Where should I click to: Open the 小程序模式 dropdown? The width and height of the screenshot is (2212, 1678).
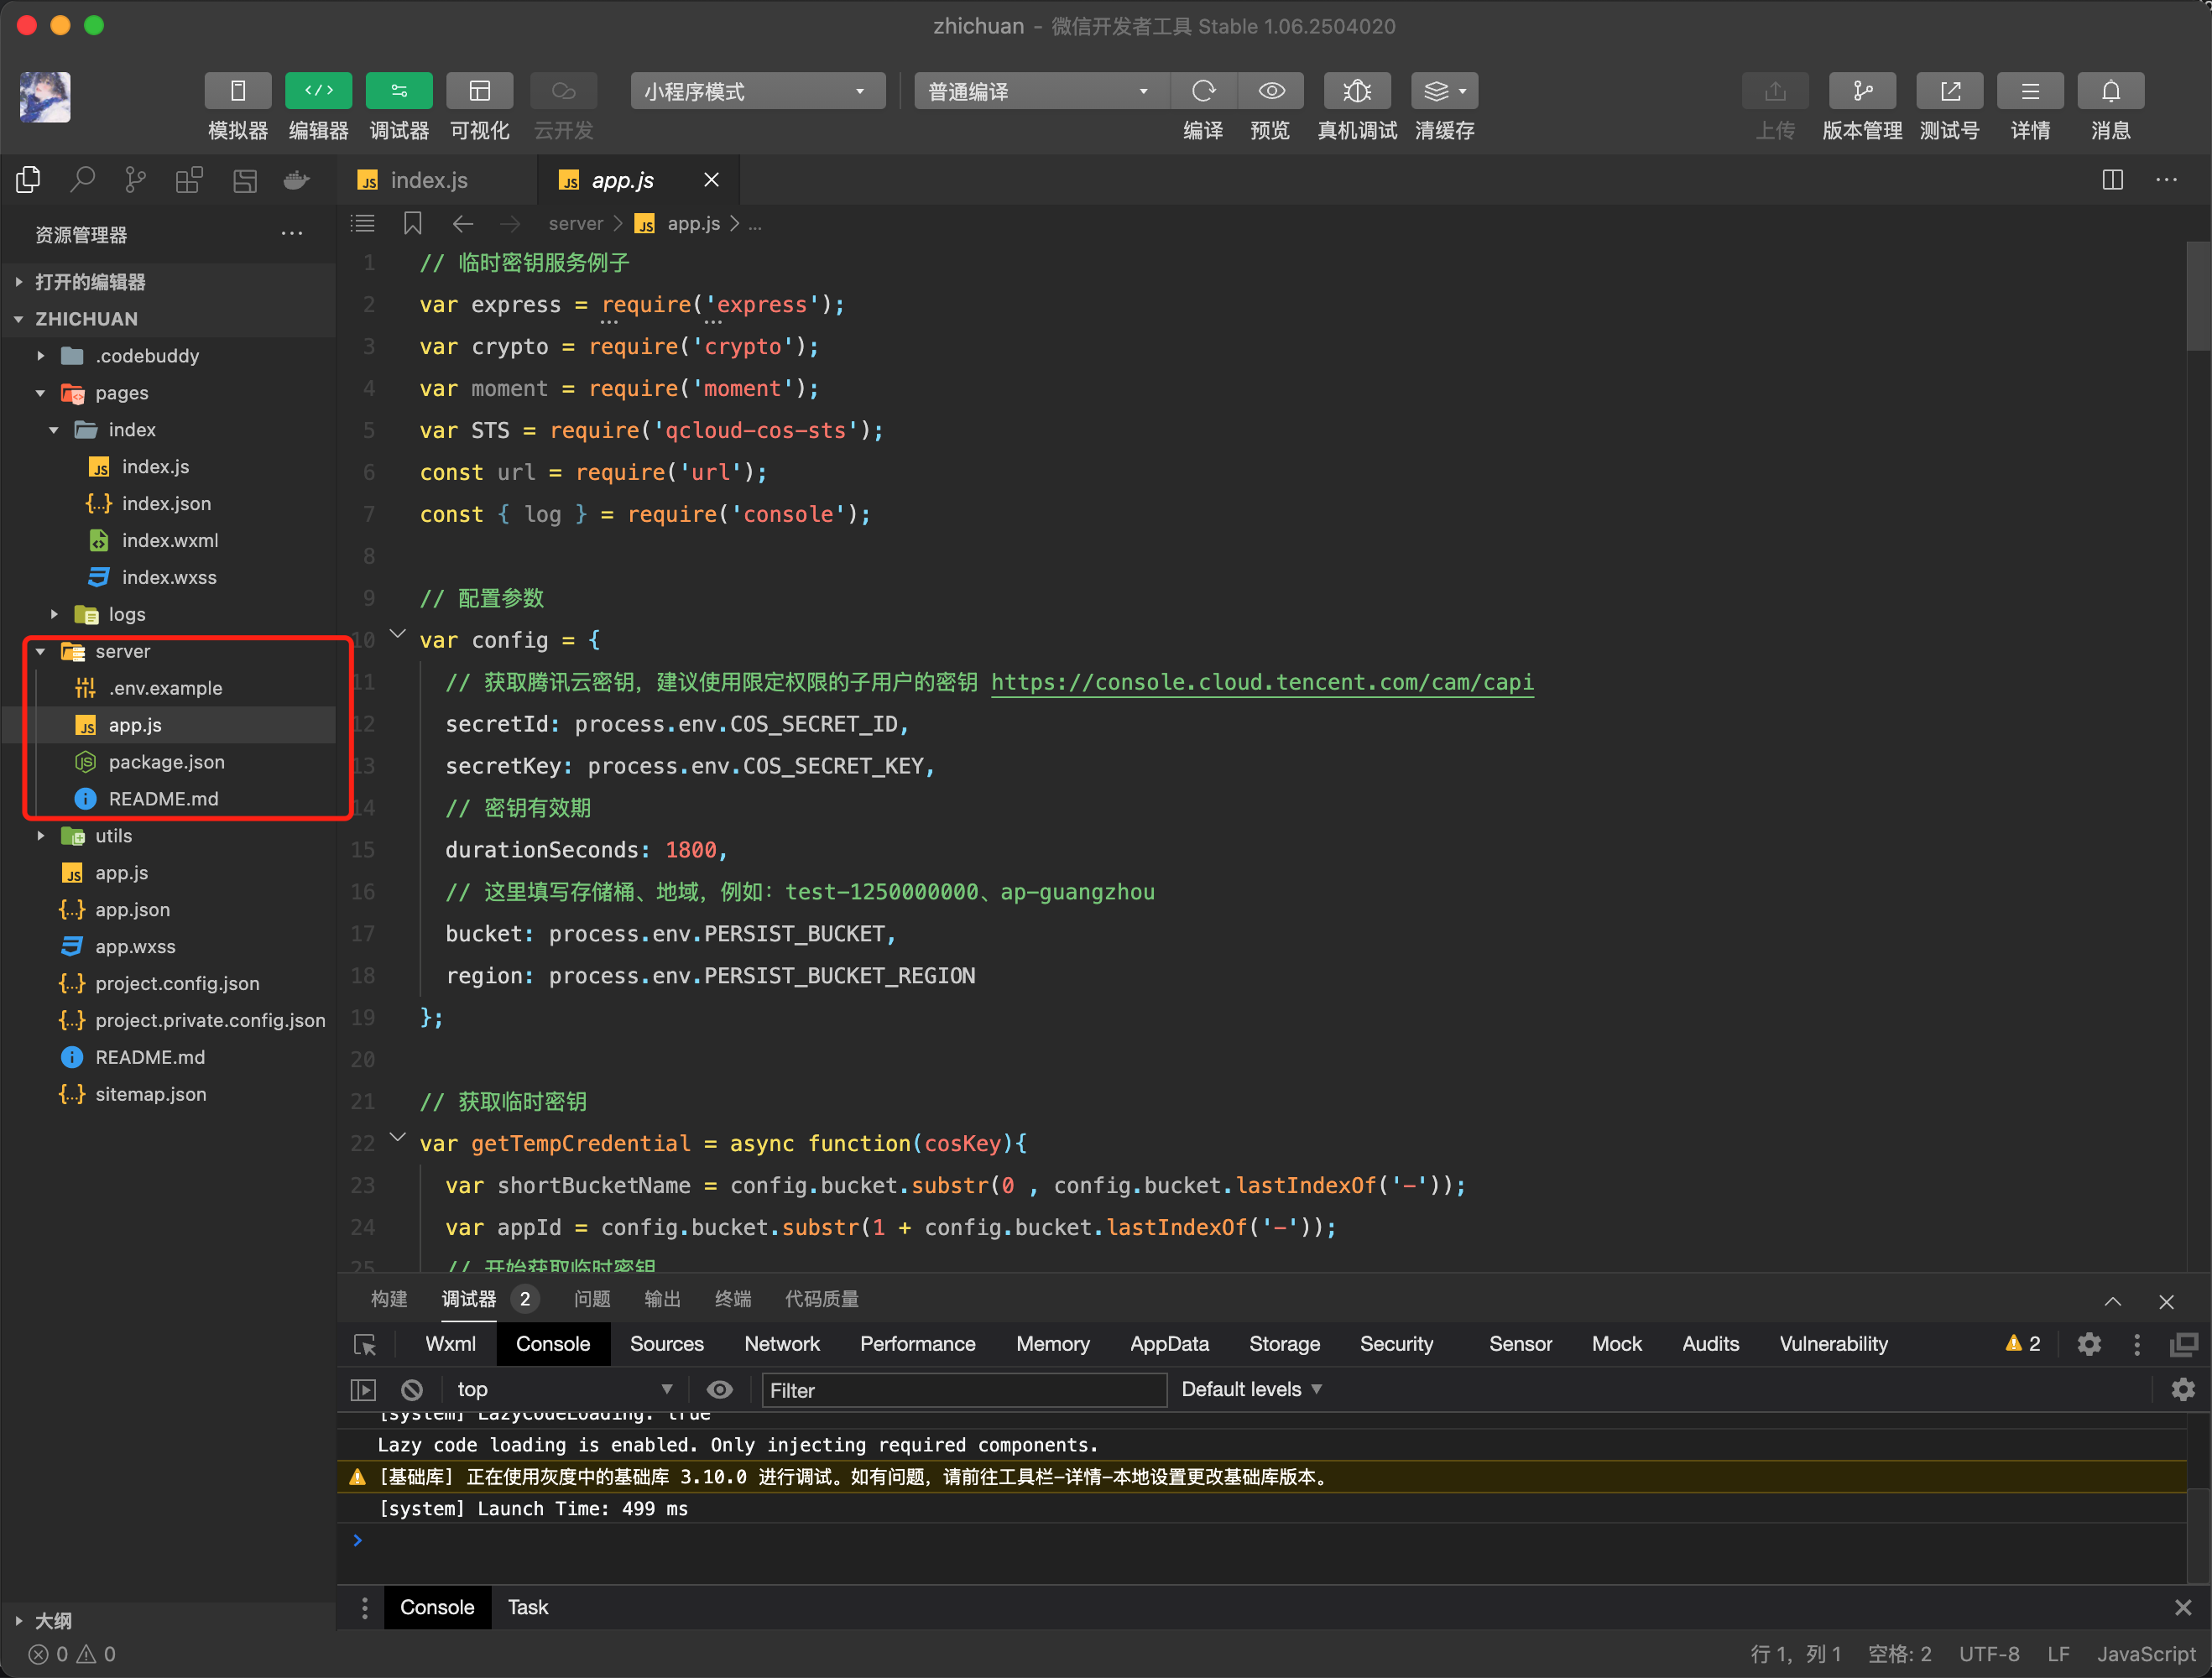pos(757,91)
